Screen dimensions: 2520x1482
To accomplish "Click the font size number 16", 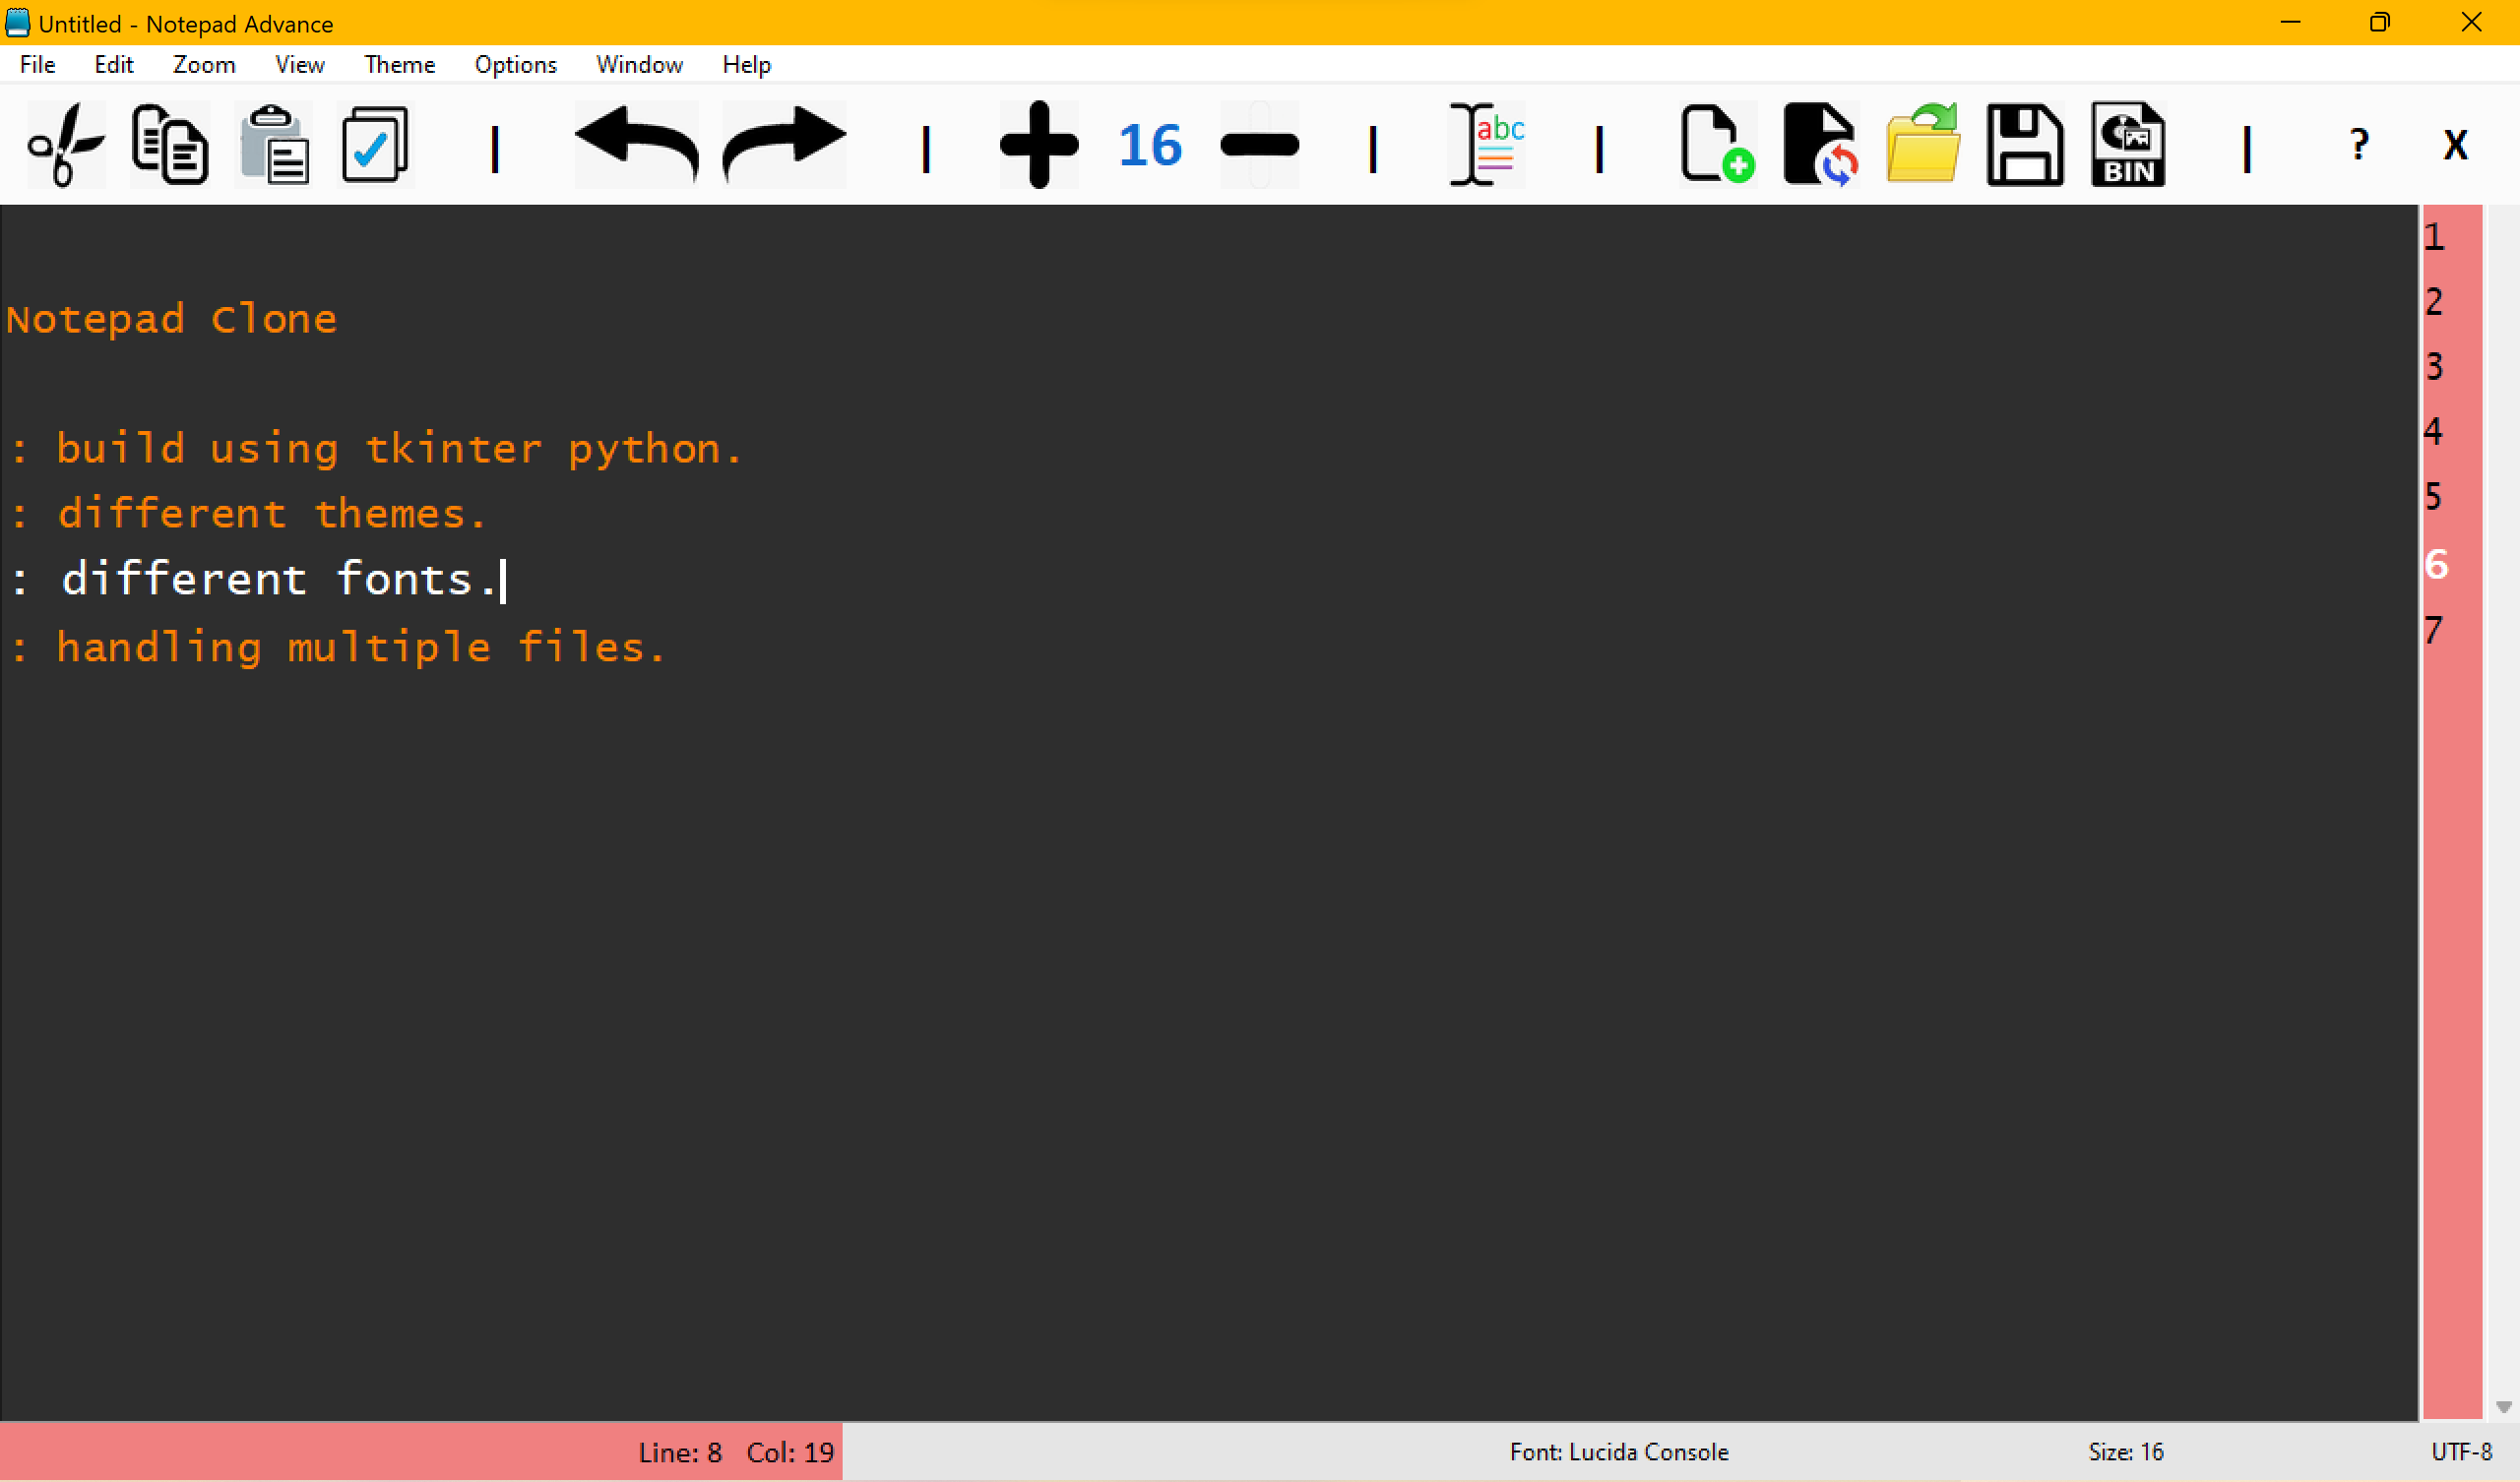I will click(1150, 146).
